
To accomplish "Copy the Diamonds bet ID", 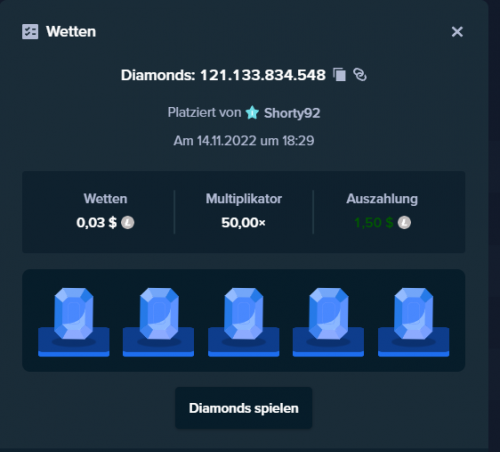I will [x=340, y=75].
